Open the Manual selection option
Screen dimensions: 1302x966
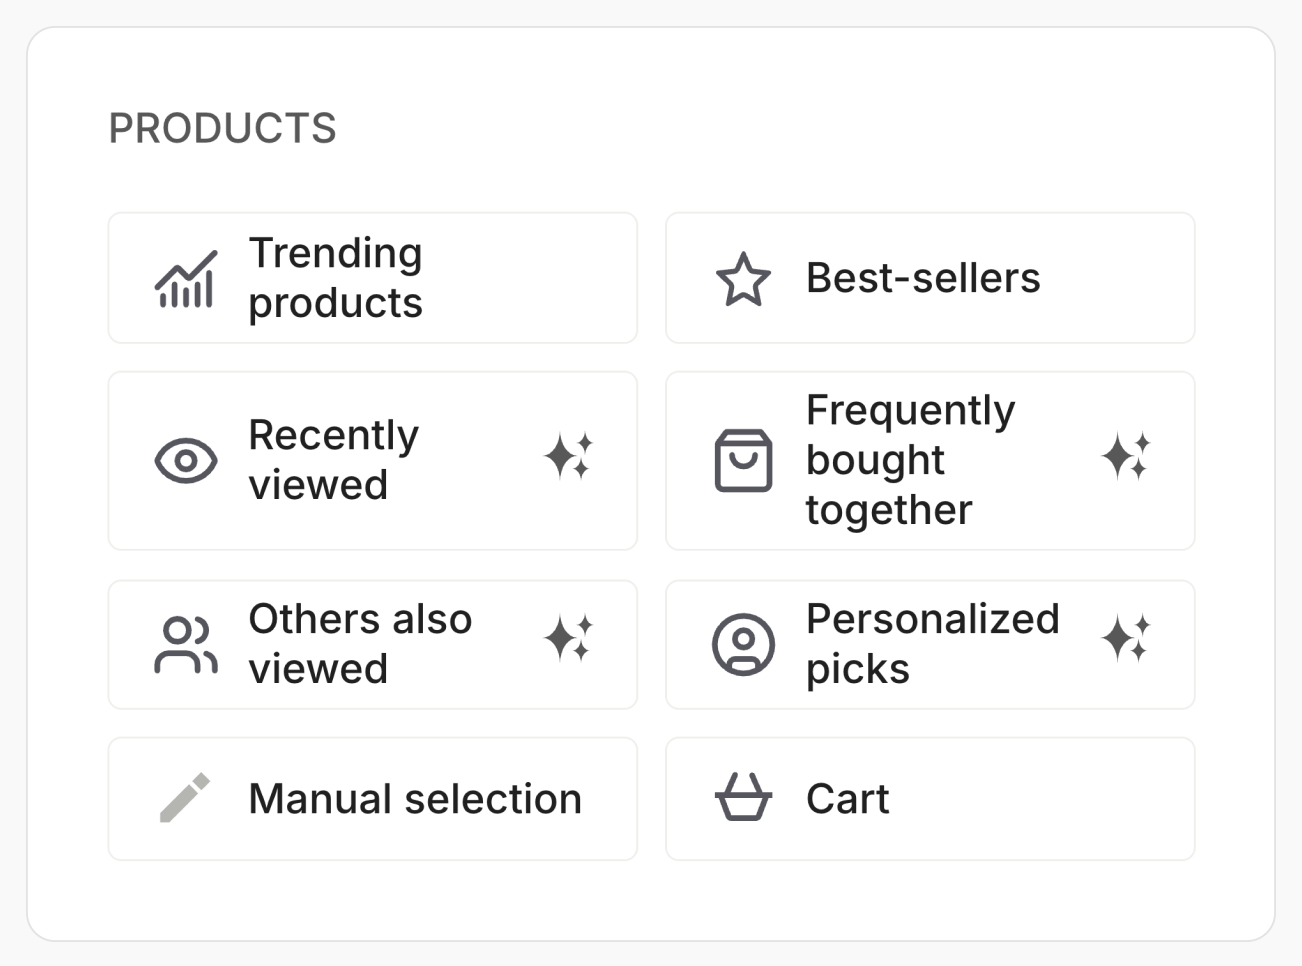[x=373, y=798]
